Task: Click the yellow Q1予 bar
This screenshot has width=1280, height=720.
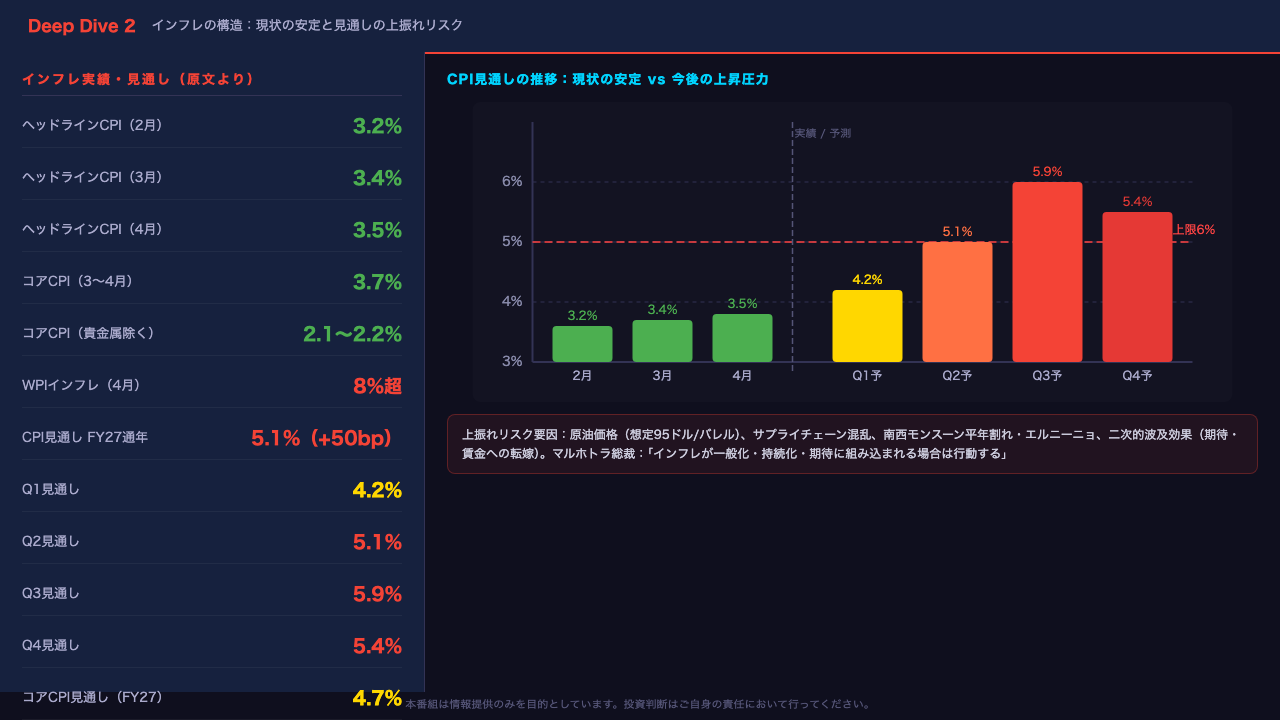Action: tap(867, 326)
